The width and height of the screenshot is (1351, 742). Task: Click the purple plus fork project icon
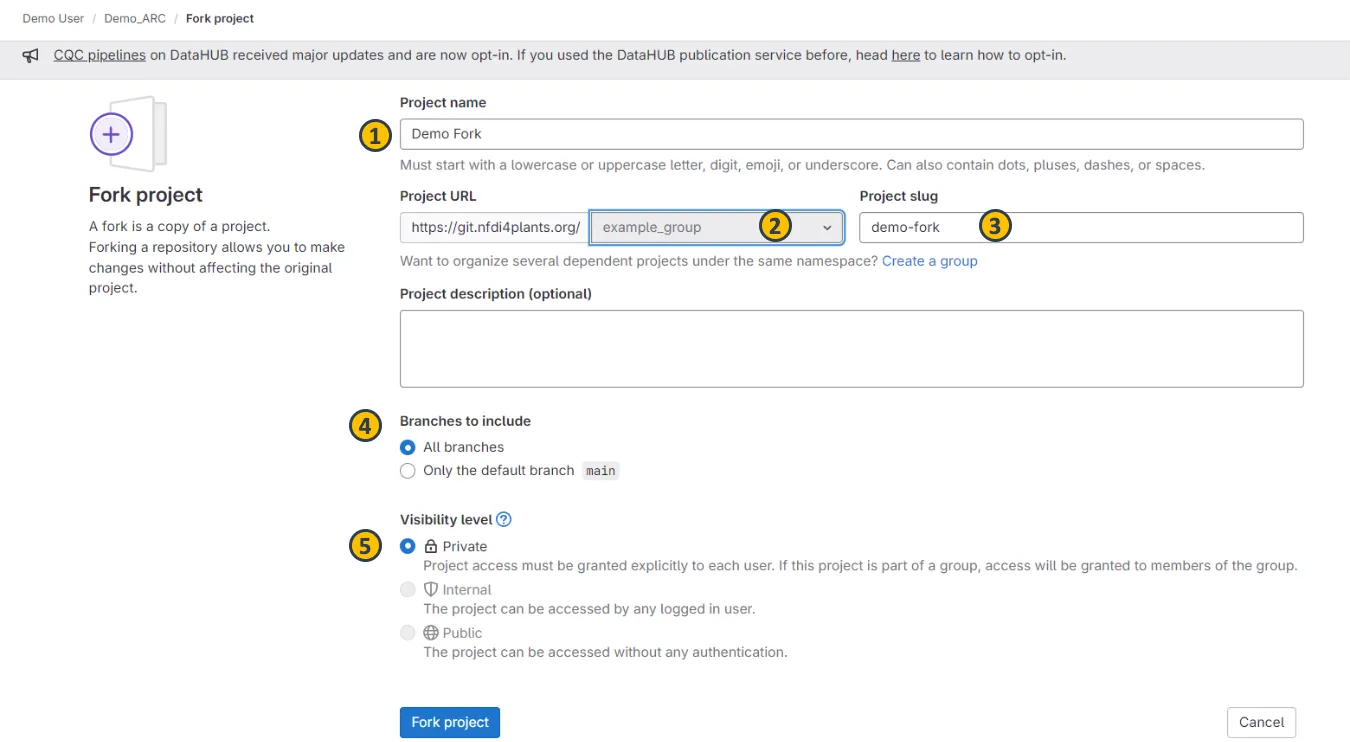[111, 134]
